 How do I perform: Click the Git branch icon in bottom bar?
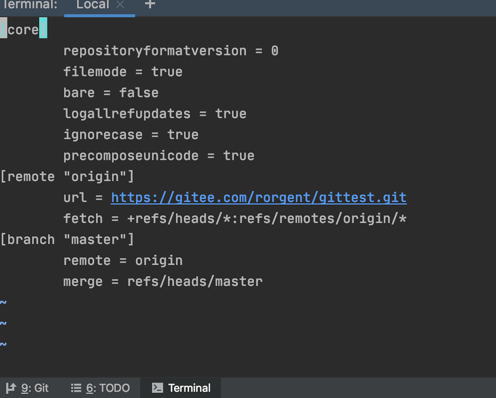tap(11, 388)
